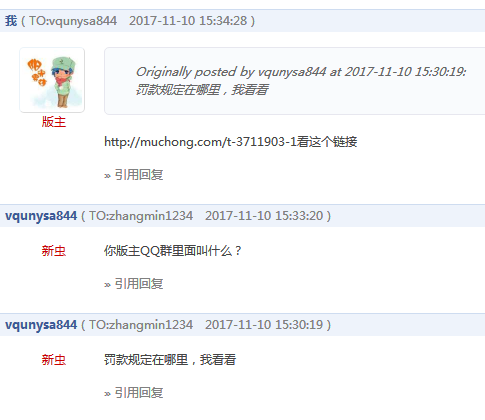This screenshot has width=485, height=420.
Task: Open the muchong.com/t-3711903-1 link
Action: click(x=200, y=142)
